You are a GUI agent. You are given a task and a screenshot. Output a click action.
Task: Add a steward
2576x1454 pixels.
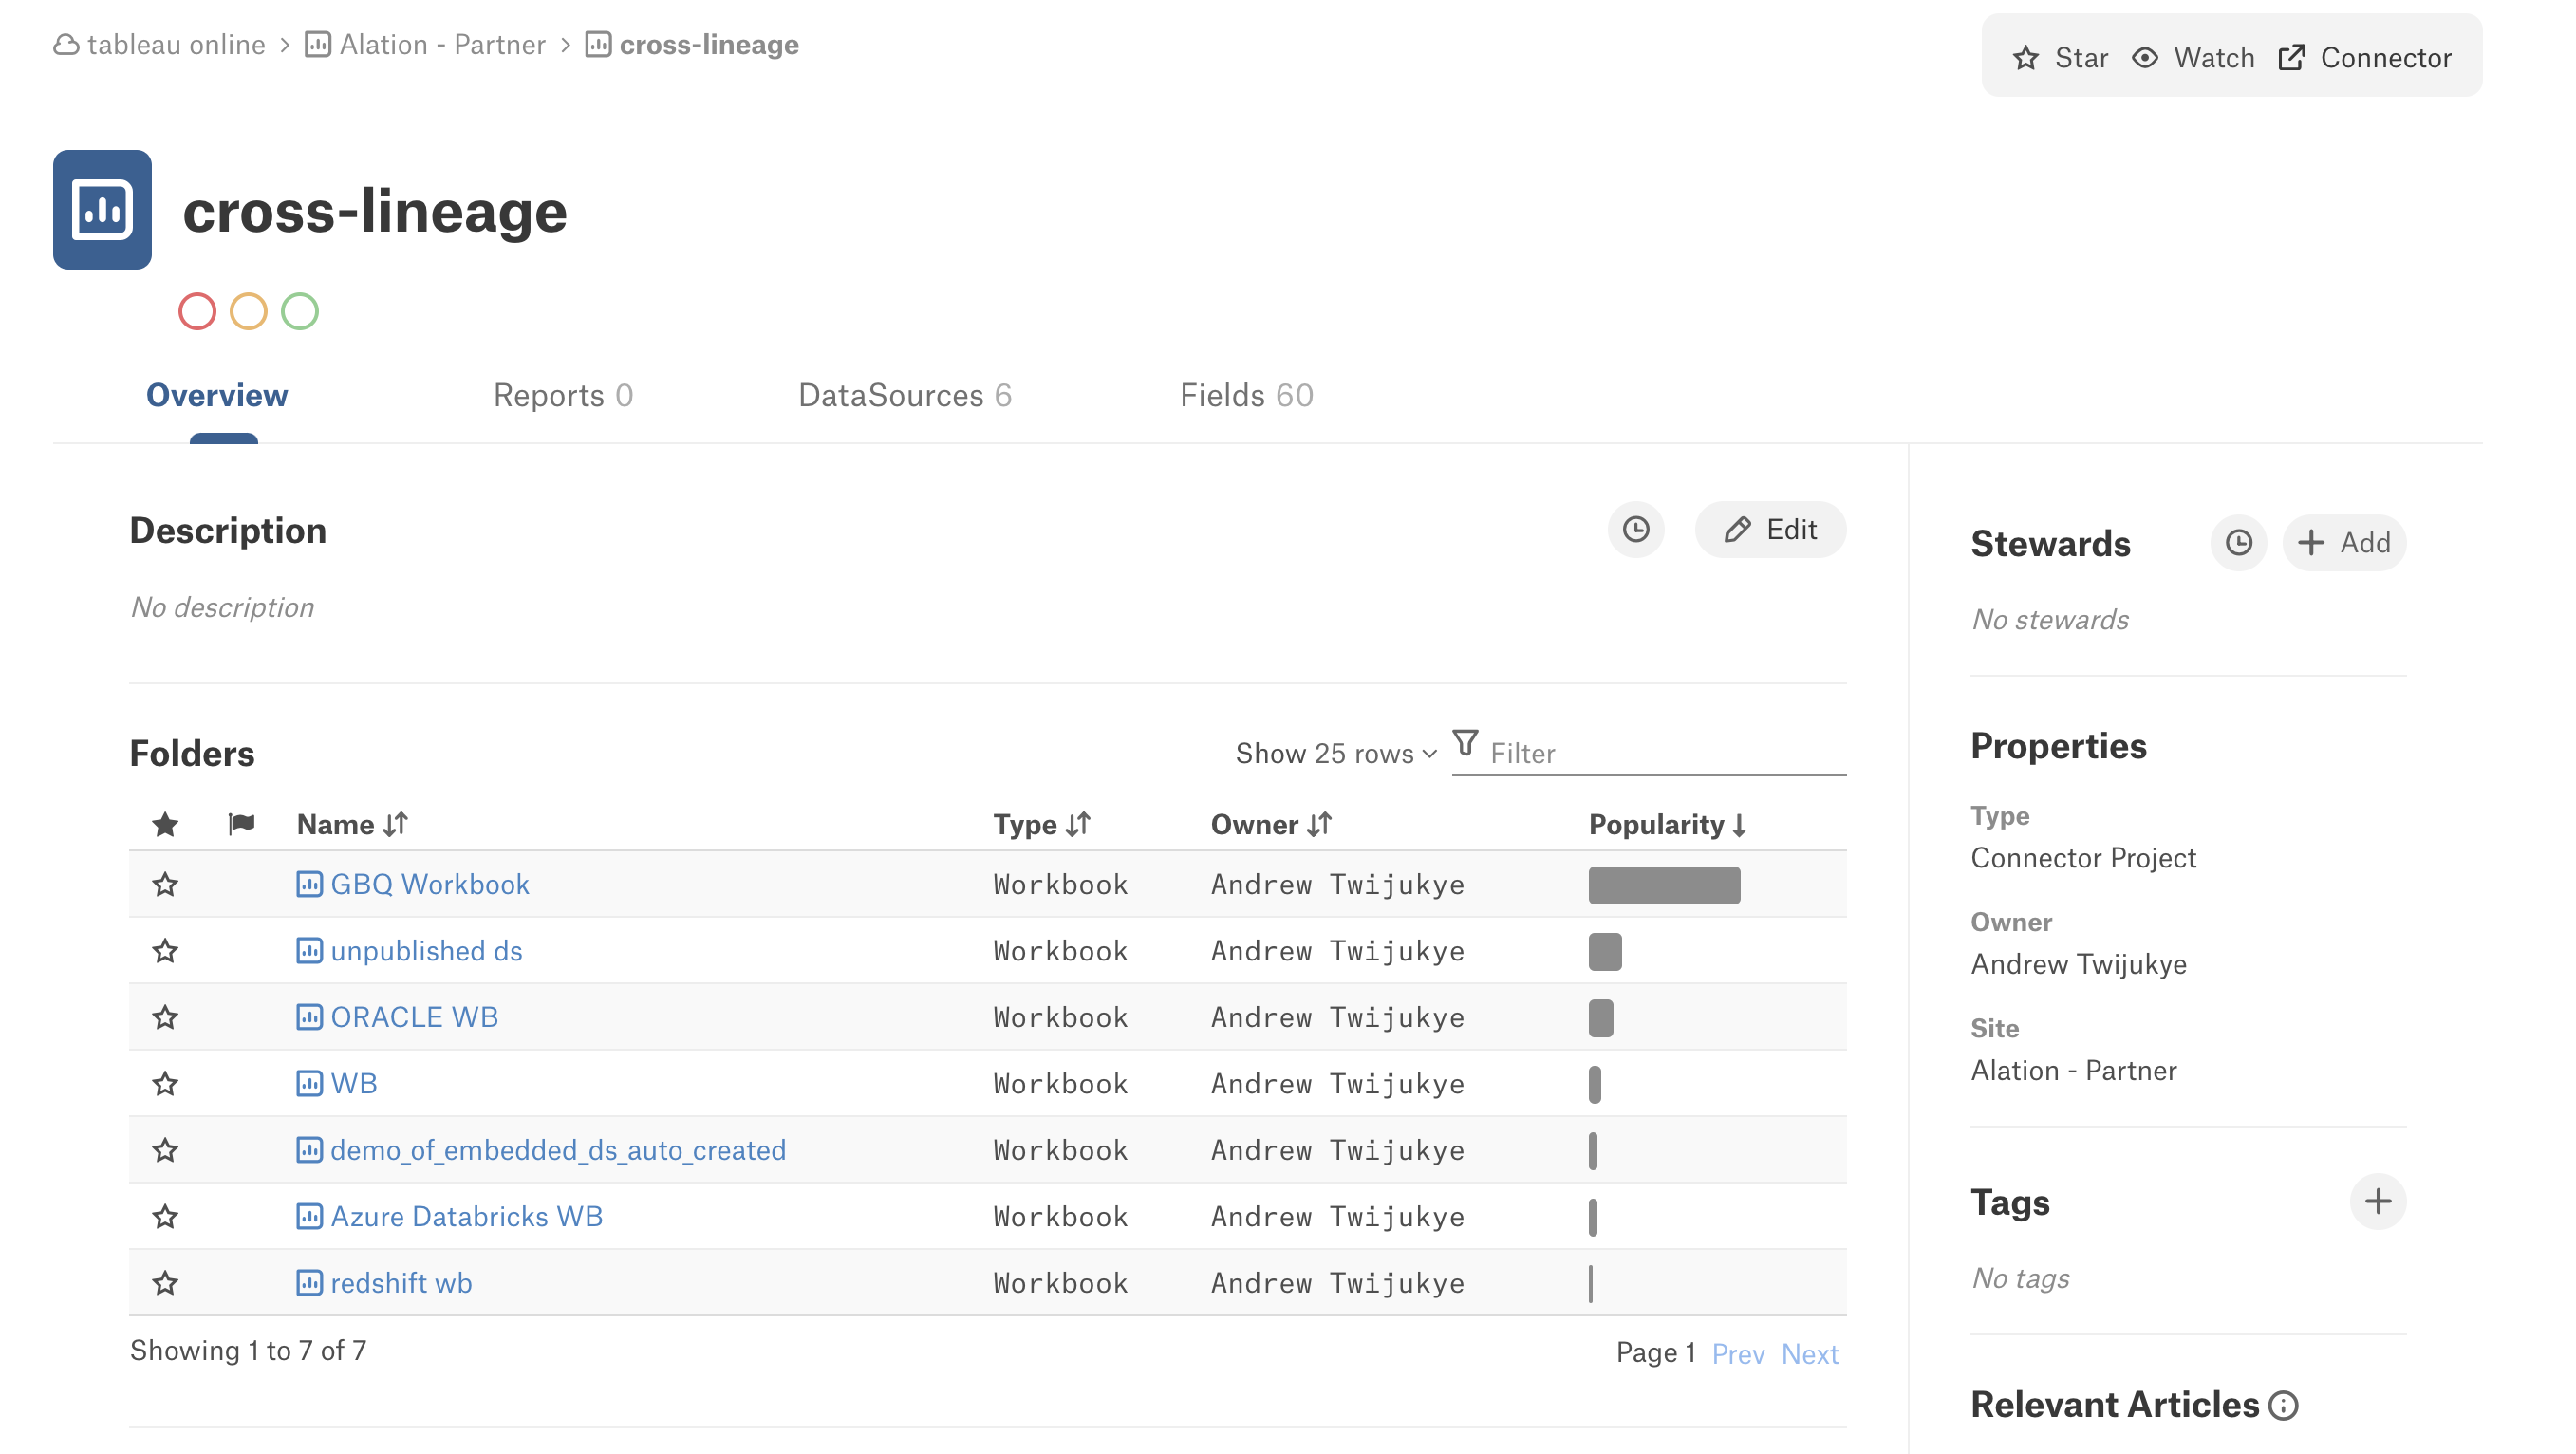pos(2343,542)
